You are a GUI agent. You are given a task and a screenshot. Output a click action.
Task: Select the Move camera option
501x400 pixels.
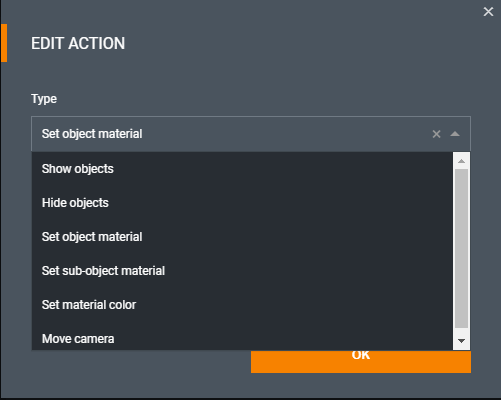tap(78, 339)
